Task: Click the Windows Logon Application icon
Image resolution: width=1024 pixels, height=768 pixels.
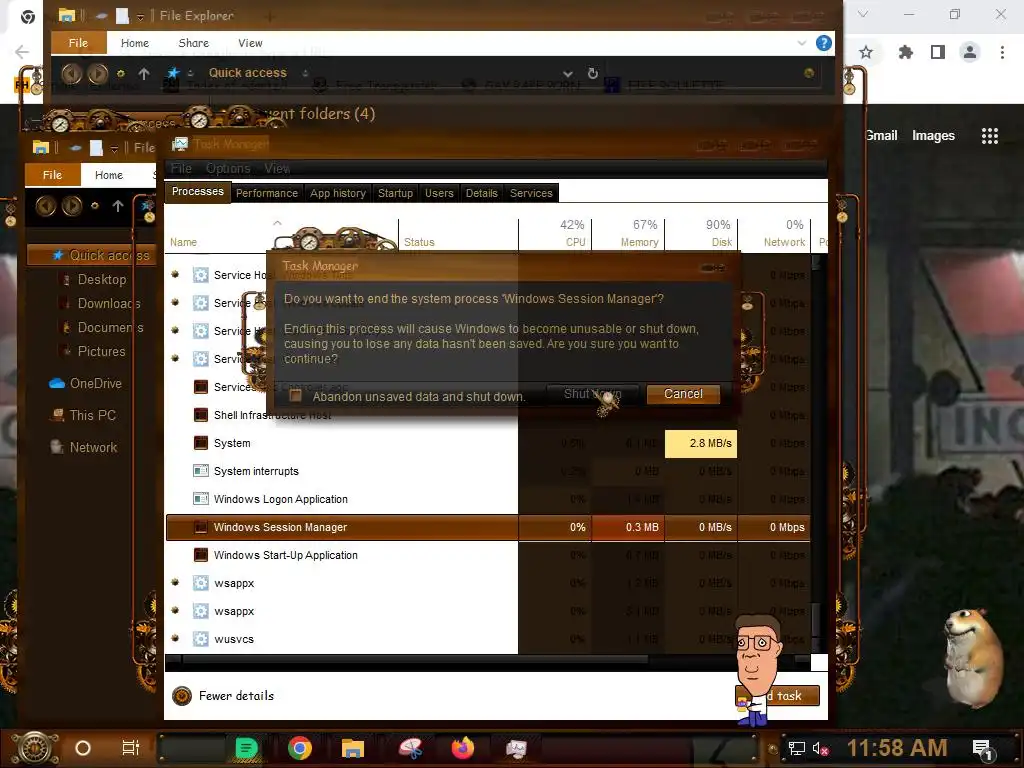Action: pos(200,499)
